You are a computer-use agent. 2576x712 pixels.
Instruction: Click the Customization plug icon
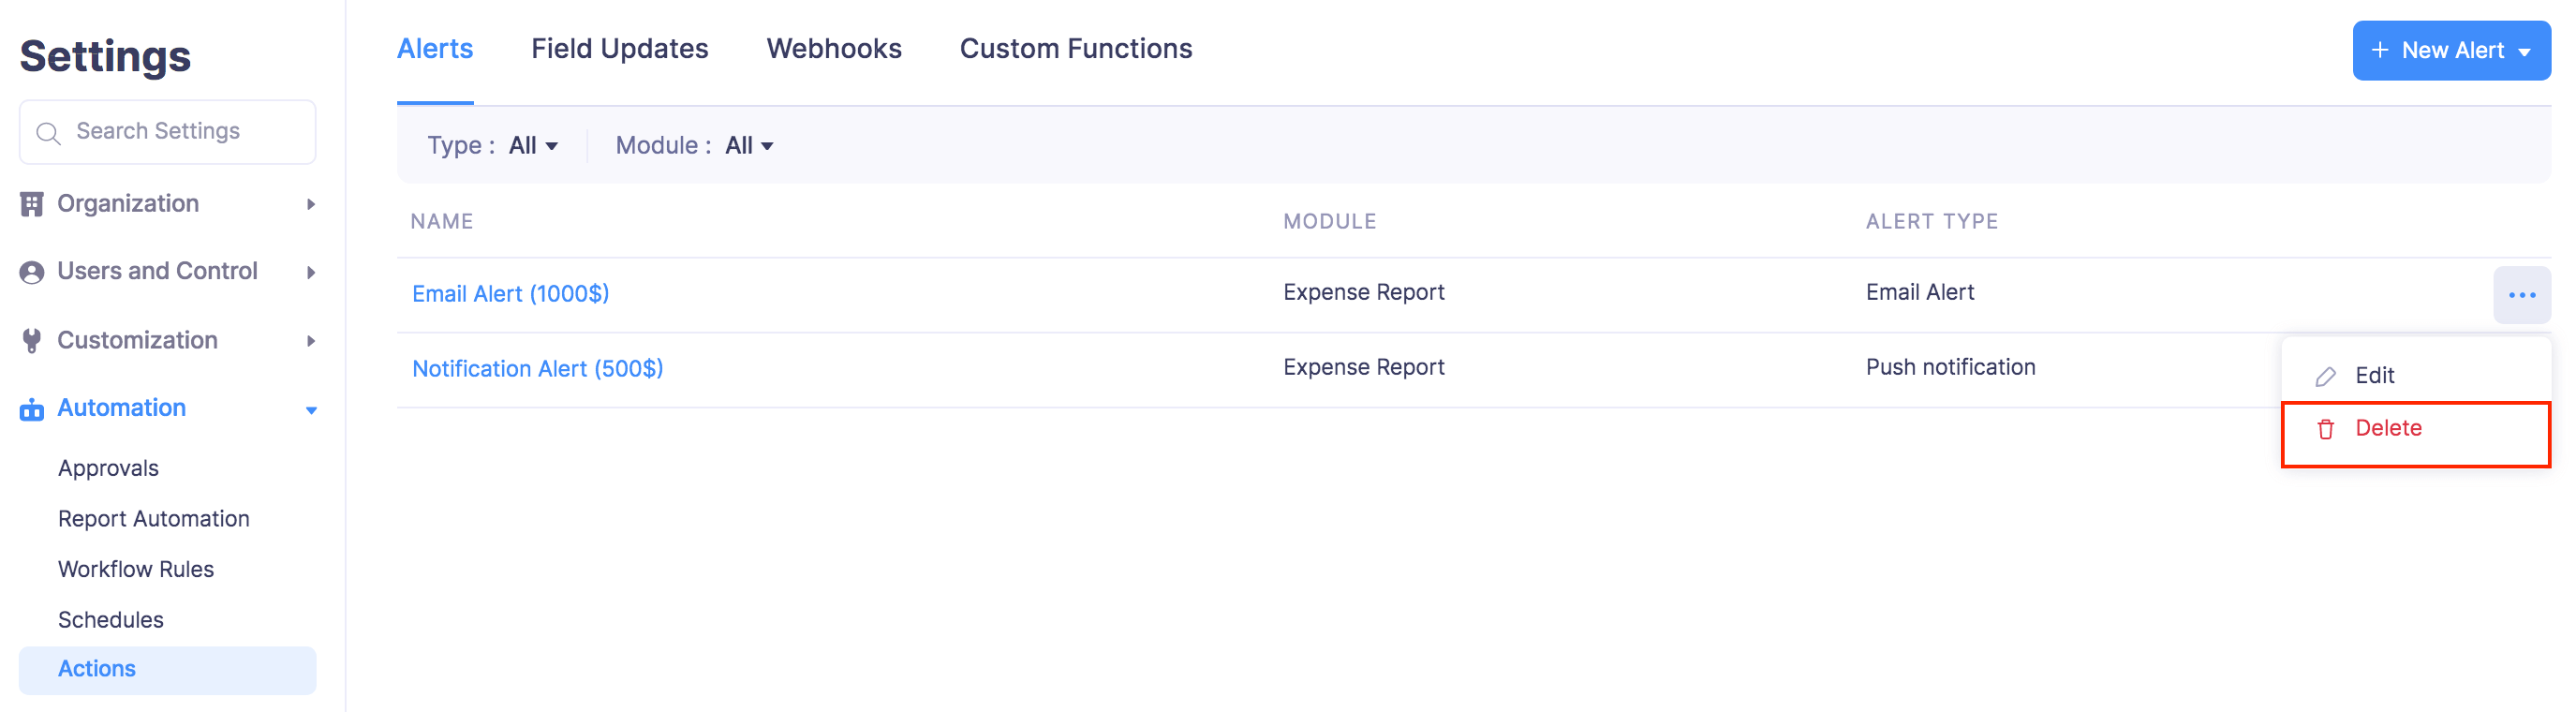(32, 341)
